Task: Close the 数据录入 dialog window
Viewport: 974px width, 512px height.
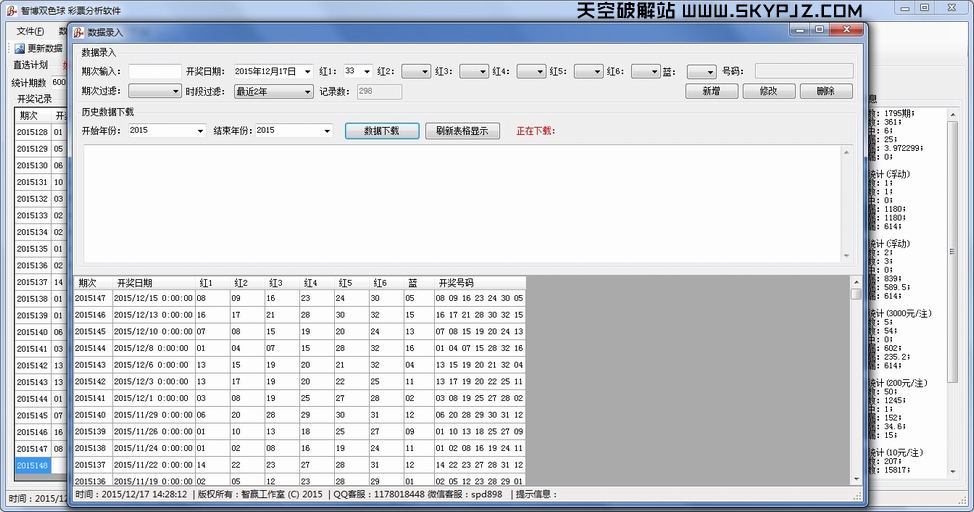Action: pos(848,30)
